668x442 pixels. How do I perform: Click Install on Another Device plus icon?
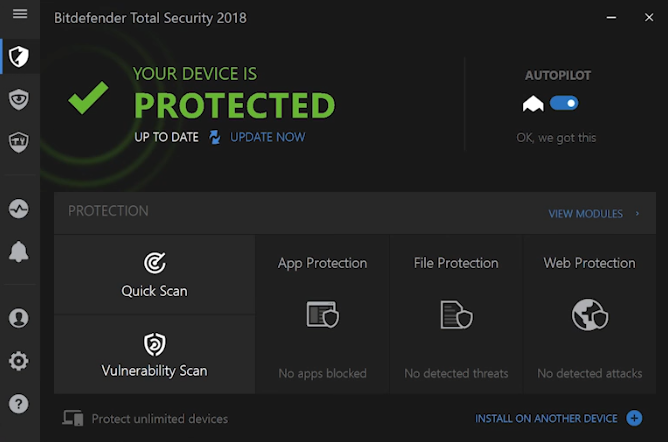[x=634, y=418]
